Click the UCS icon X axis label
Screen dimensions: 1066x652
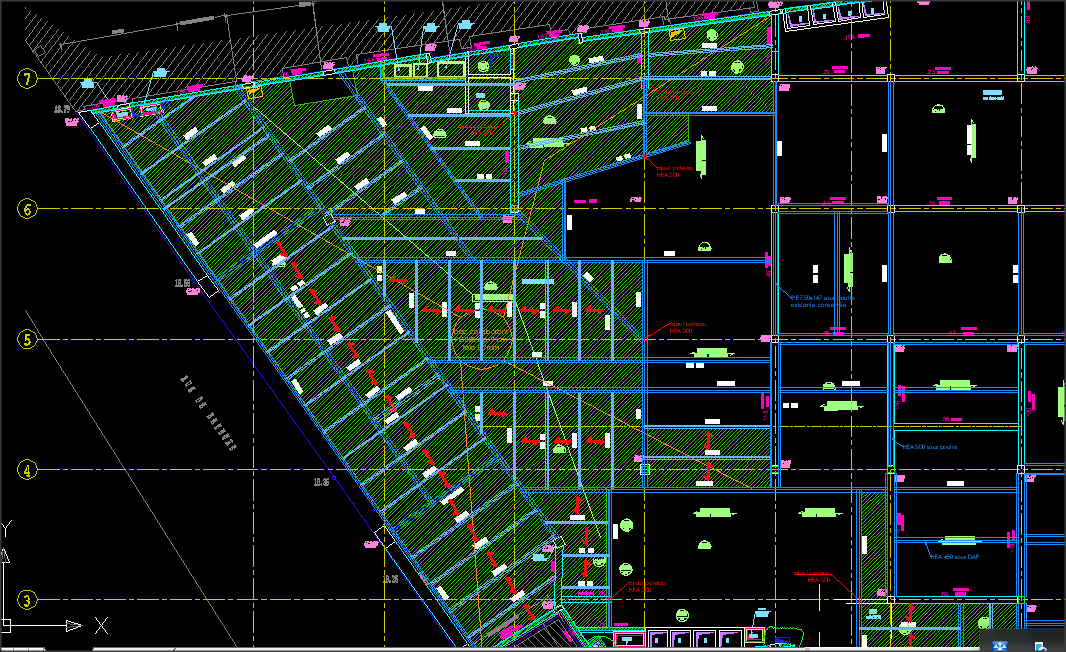coord(101,626)
